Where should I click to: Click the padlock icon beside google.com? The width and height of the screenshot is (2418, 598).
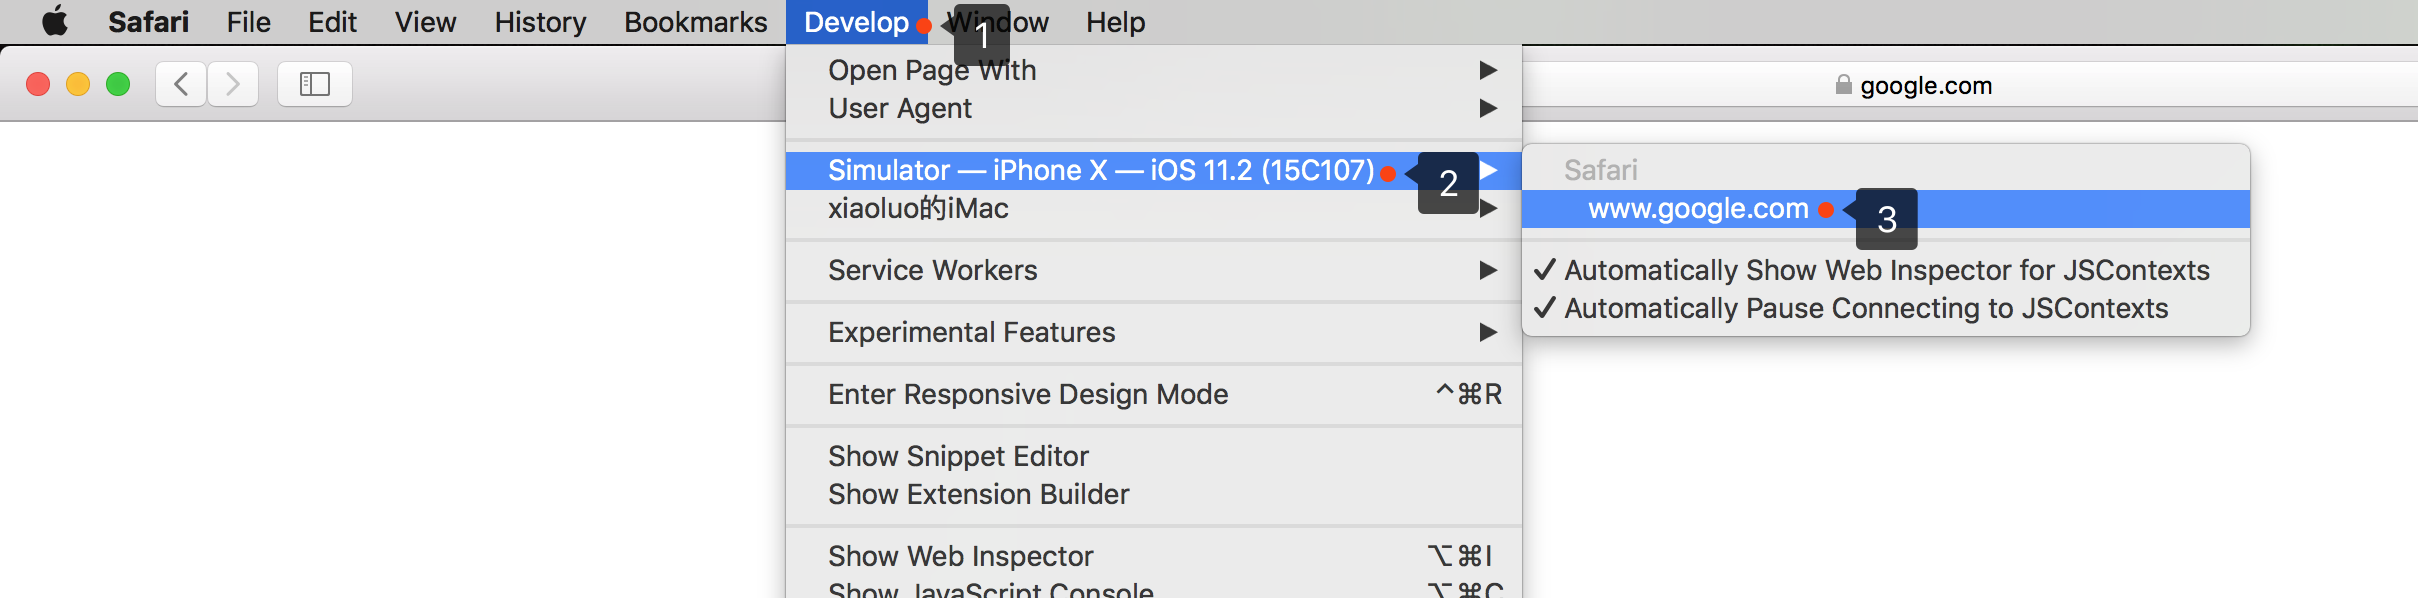click(x=1843, y=85)
